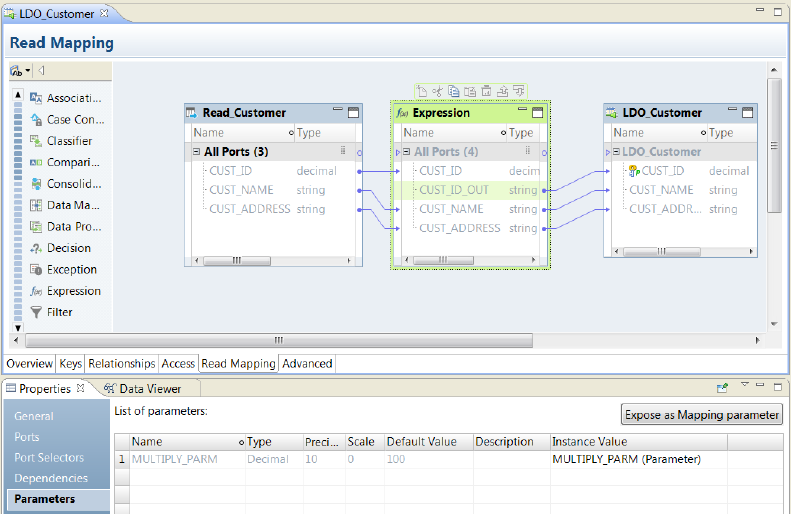The image size is (791, 514).
Task: Click the Read_Customer title bar icon
Action: click(192, 113)
